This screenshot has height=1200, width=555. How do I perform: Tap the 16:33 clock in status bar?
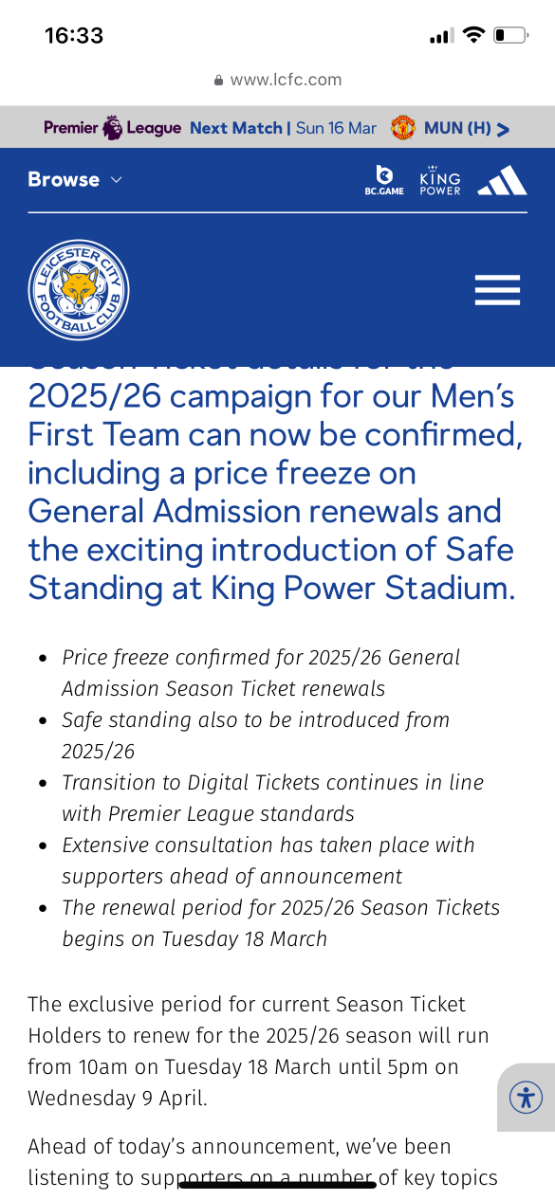tap(74, 36)
